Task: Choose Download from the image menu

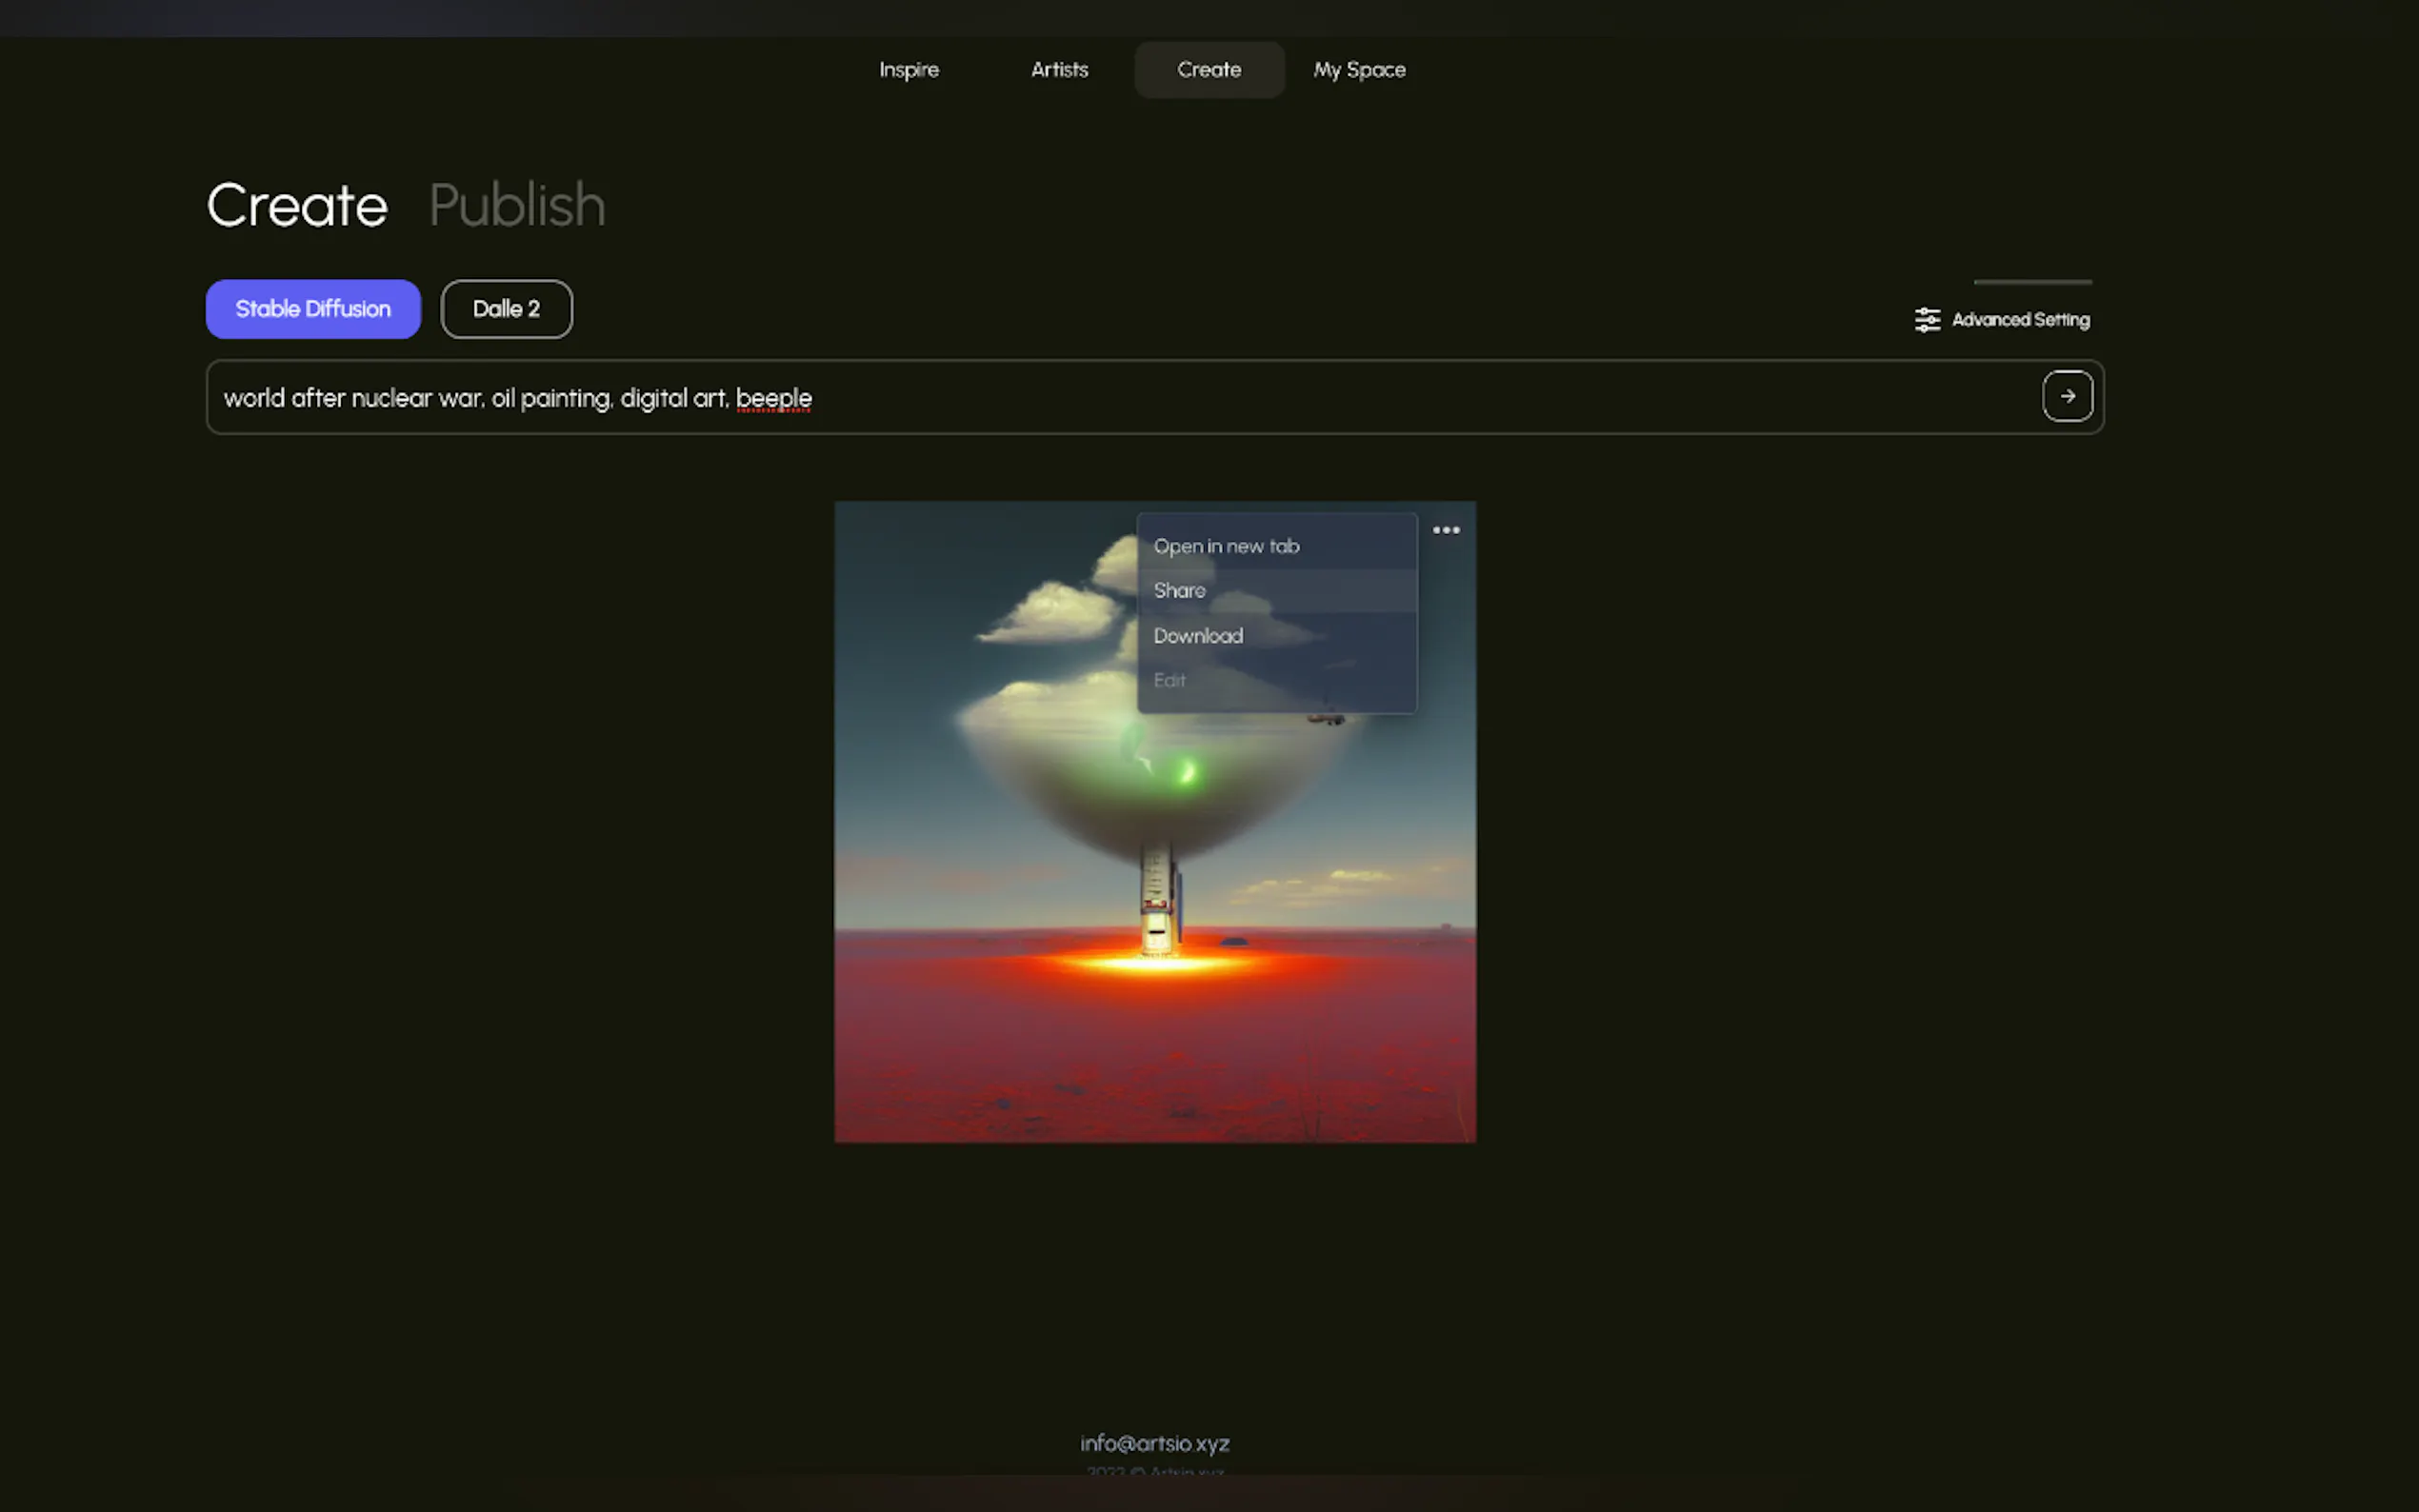Action: click(x=1197, y=636)
